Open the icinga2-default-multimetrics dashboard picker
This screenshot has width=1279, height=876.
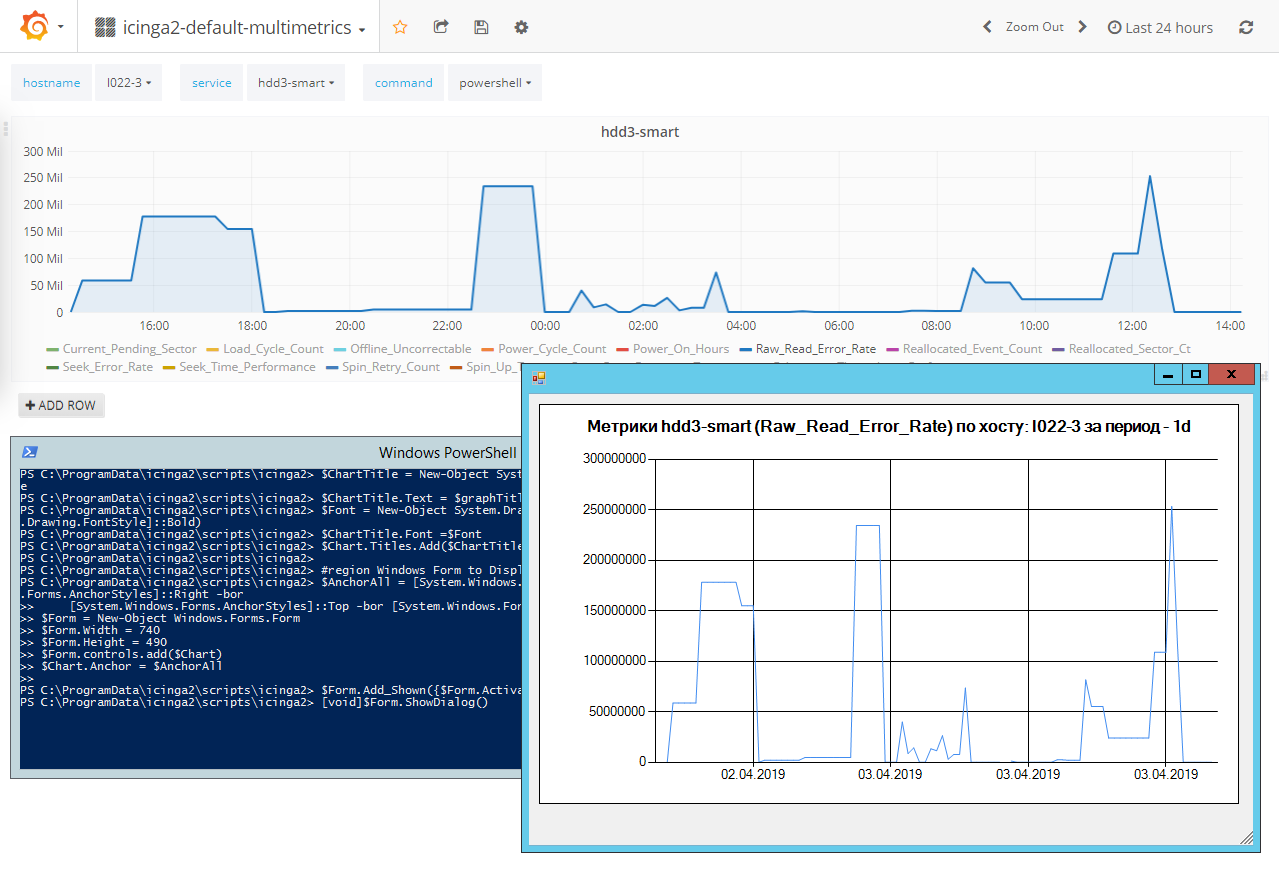pyautogui.click(x=236, y=28)
